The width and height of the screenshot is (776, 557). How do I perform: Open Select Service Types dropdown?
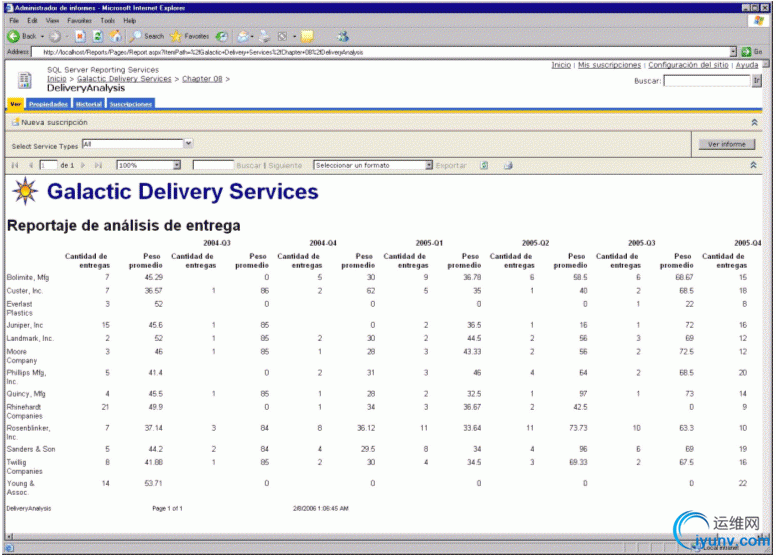(188, 144)
